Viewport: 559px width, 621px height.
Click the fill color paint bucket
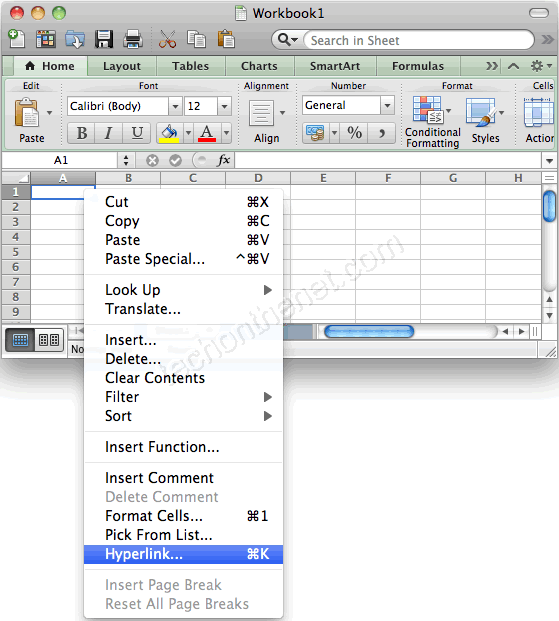(169, 133)
